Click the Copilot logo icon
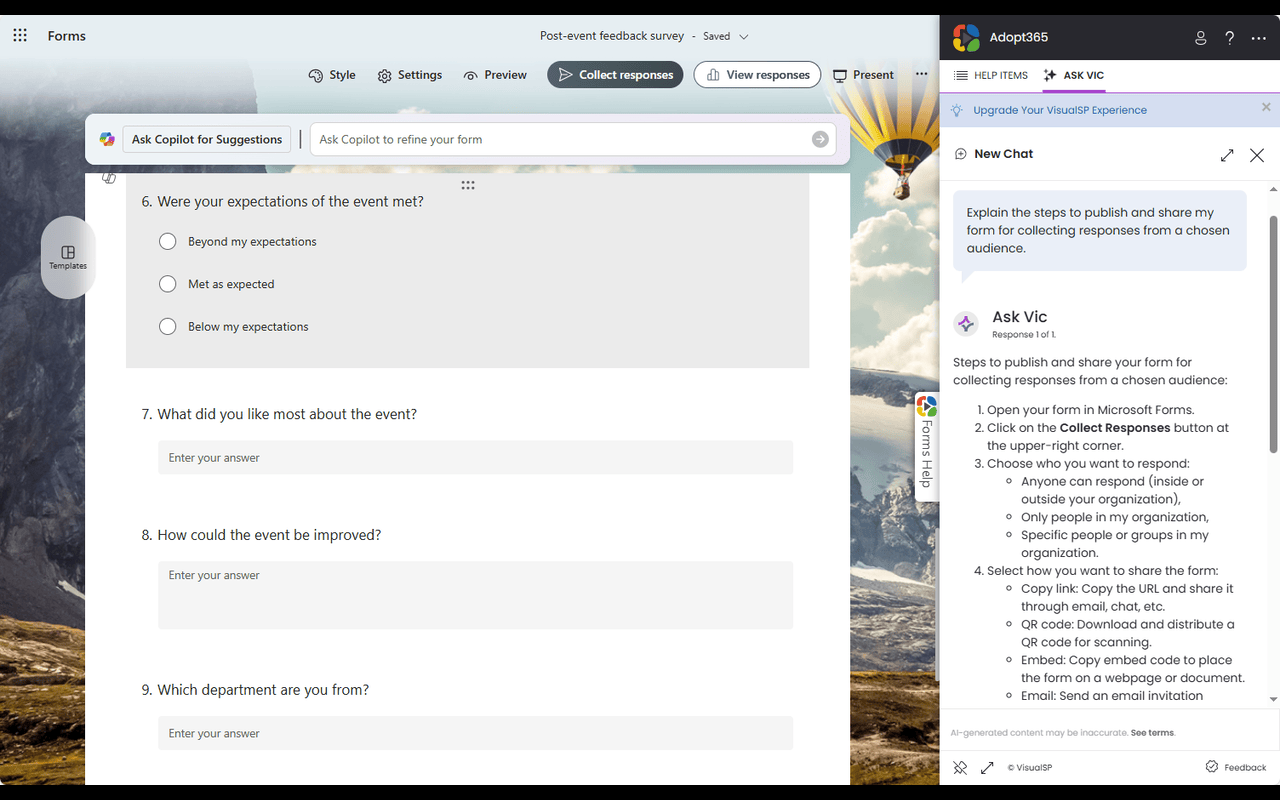 click(107, 139)
